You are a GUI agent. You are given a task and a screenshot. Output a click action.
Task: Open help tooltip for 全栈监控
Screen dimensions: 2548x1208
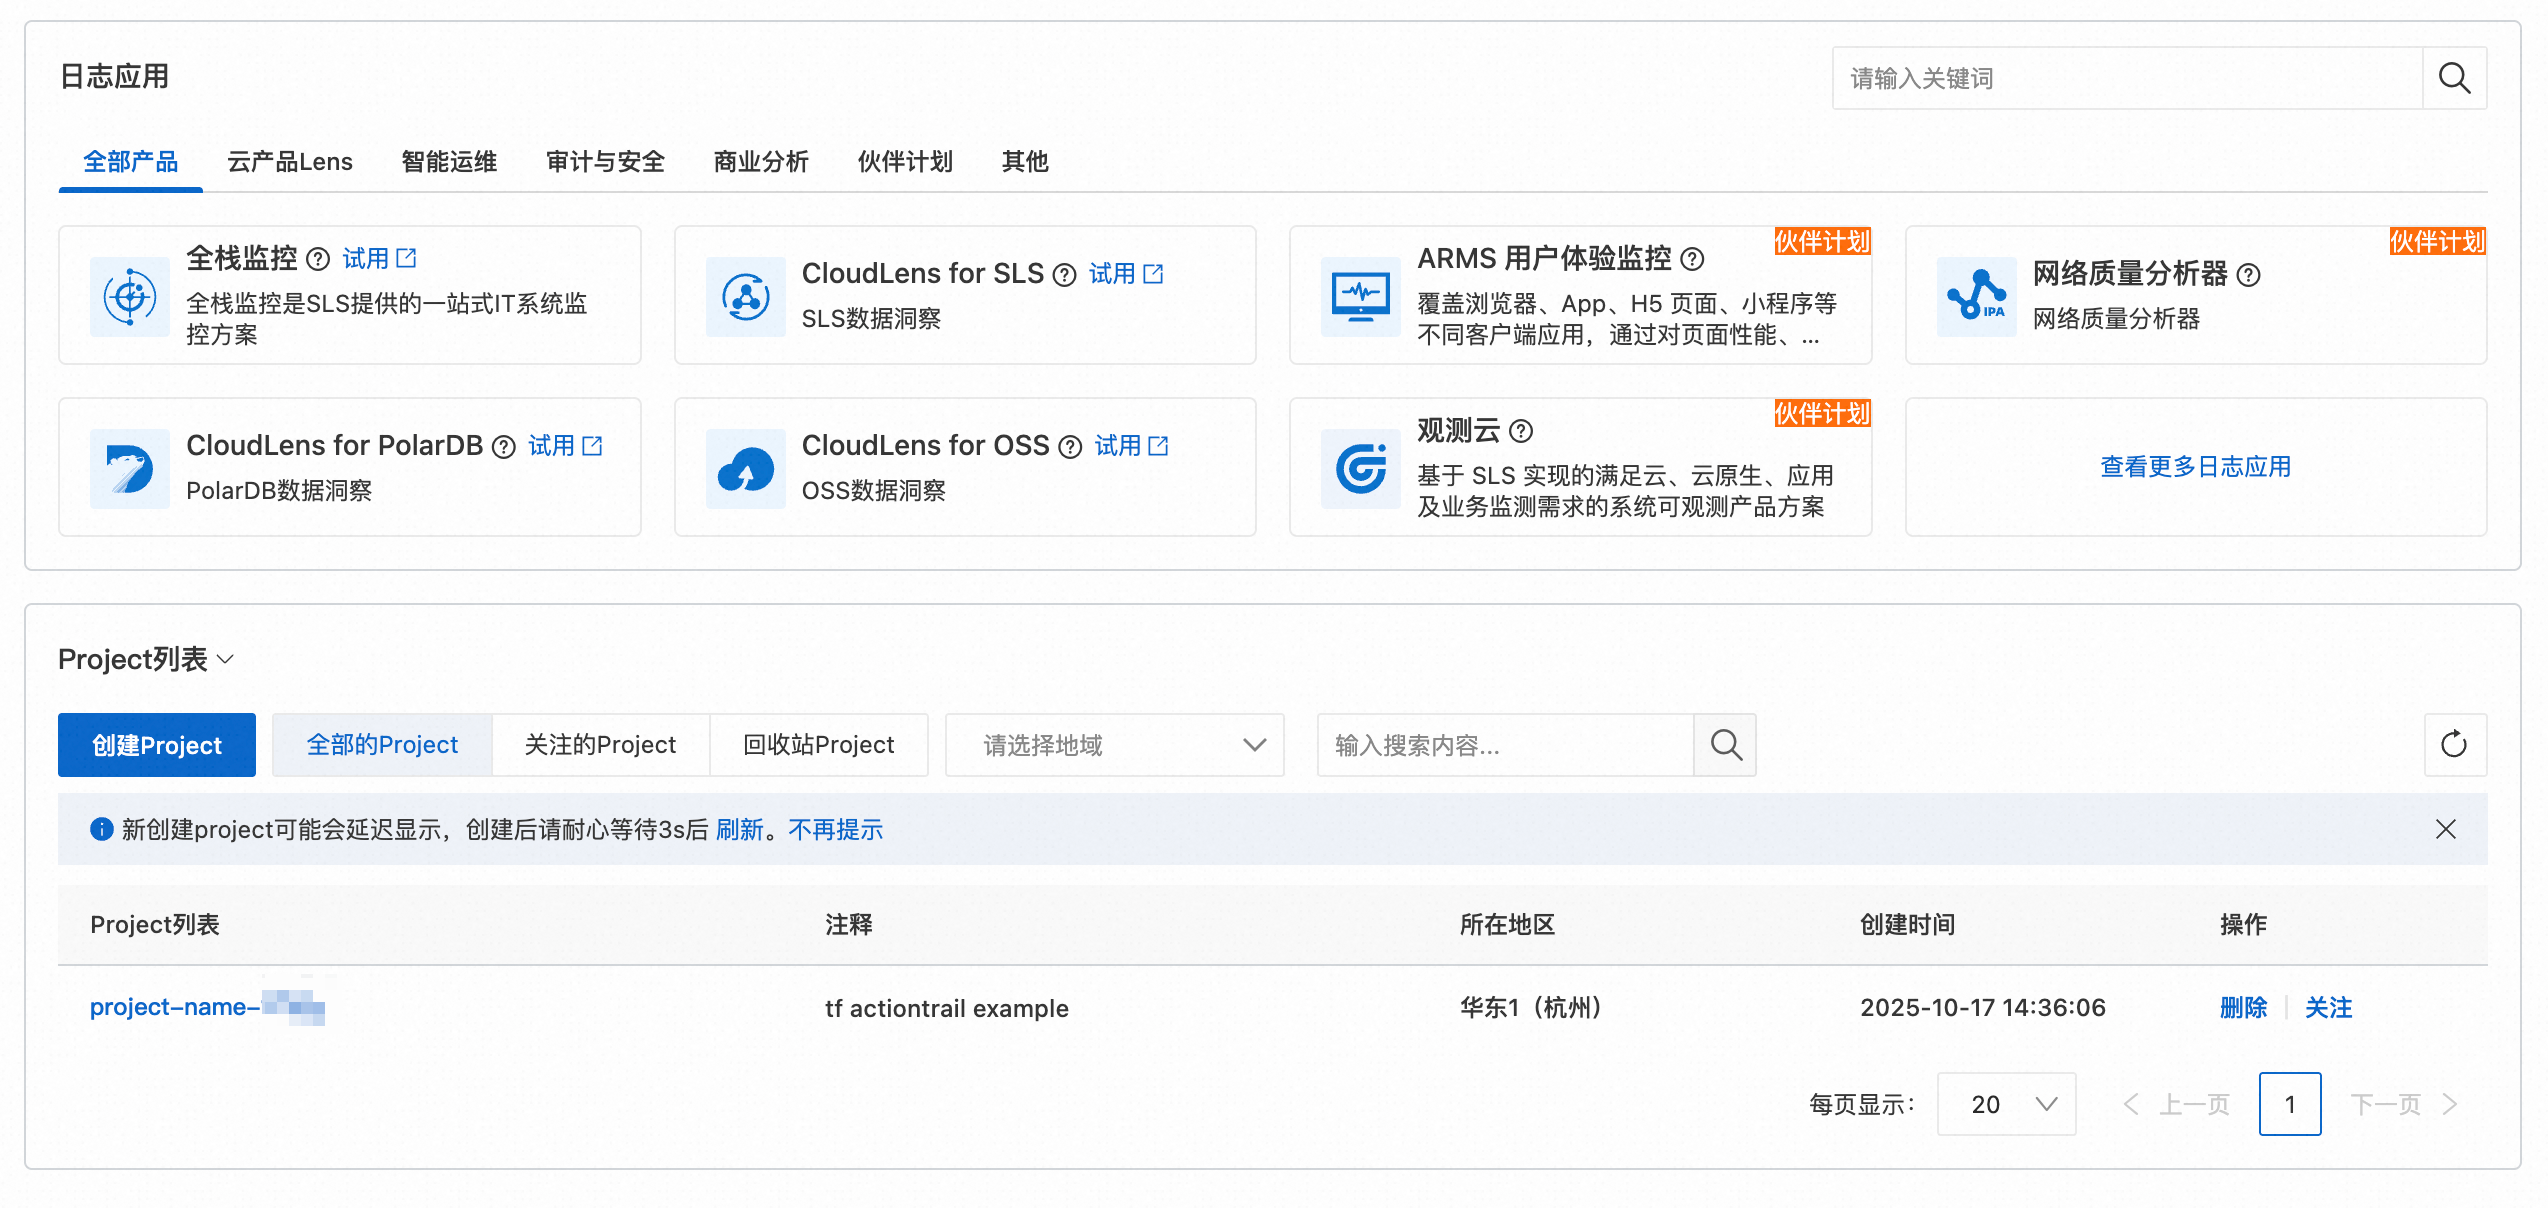(318, 259)
